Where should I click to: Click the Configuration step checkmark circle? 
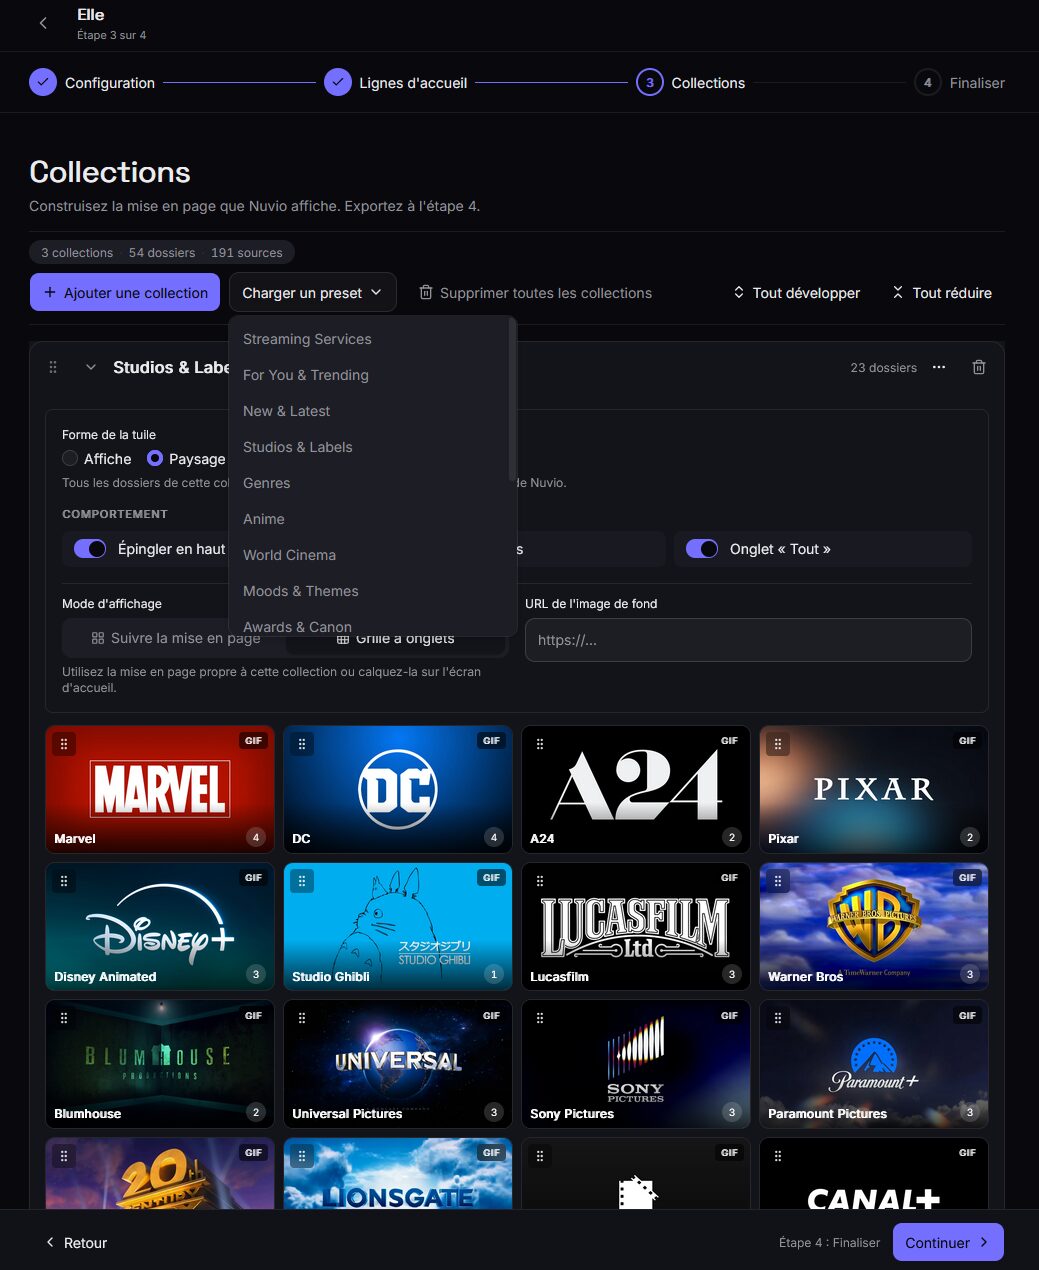43,82
